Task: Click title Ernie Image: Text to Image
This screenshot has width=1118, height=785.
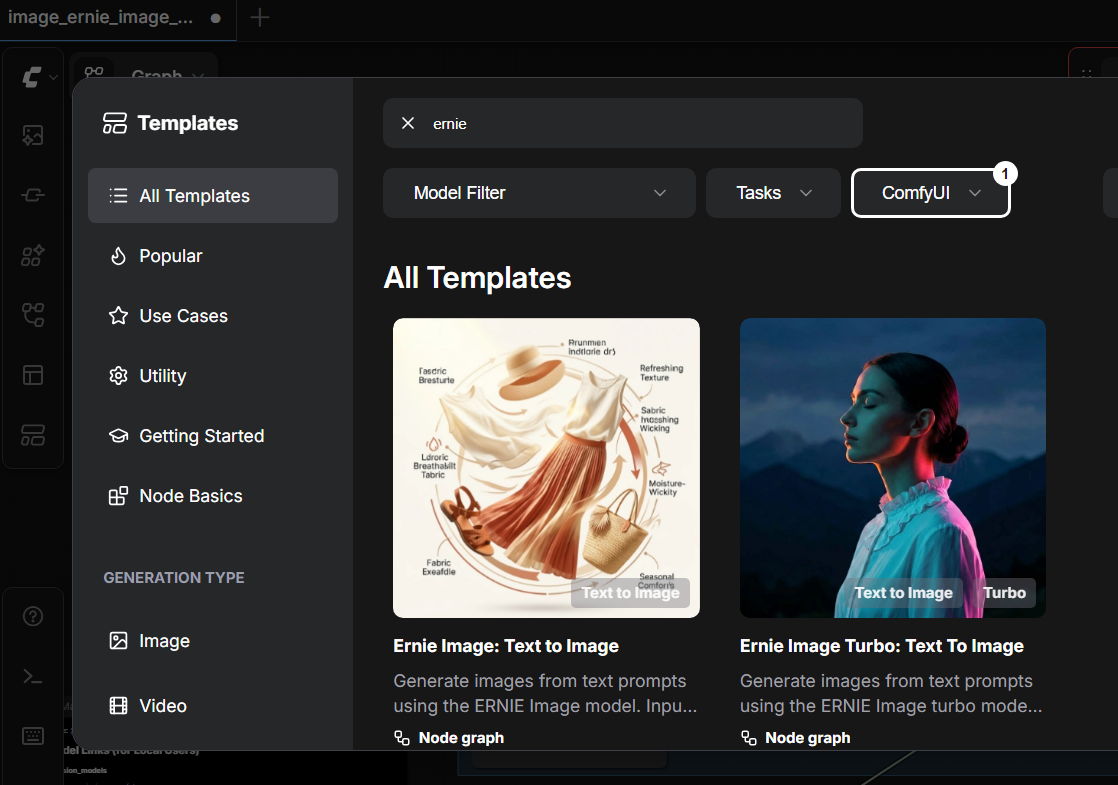Action: point(506,645)
